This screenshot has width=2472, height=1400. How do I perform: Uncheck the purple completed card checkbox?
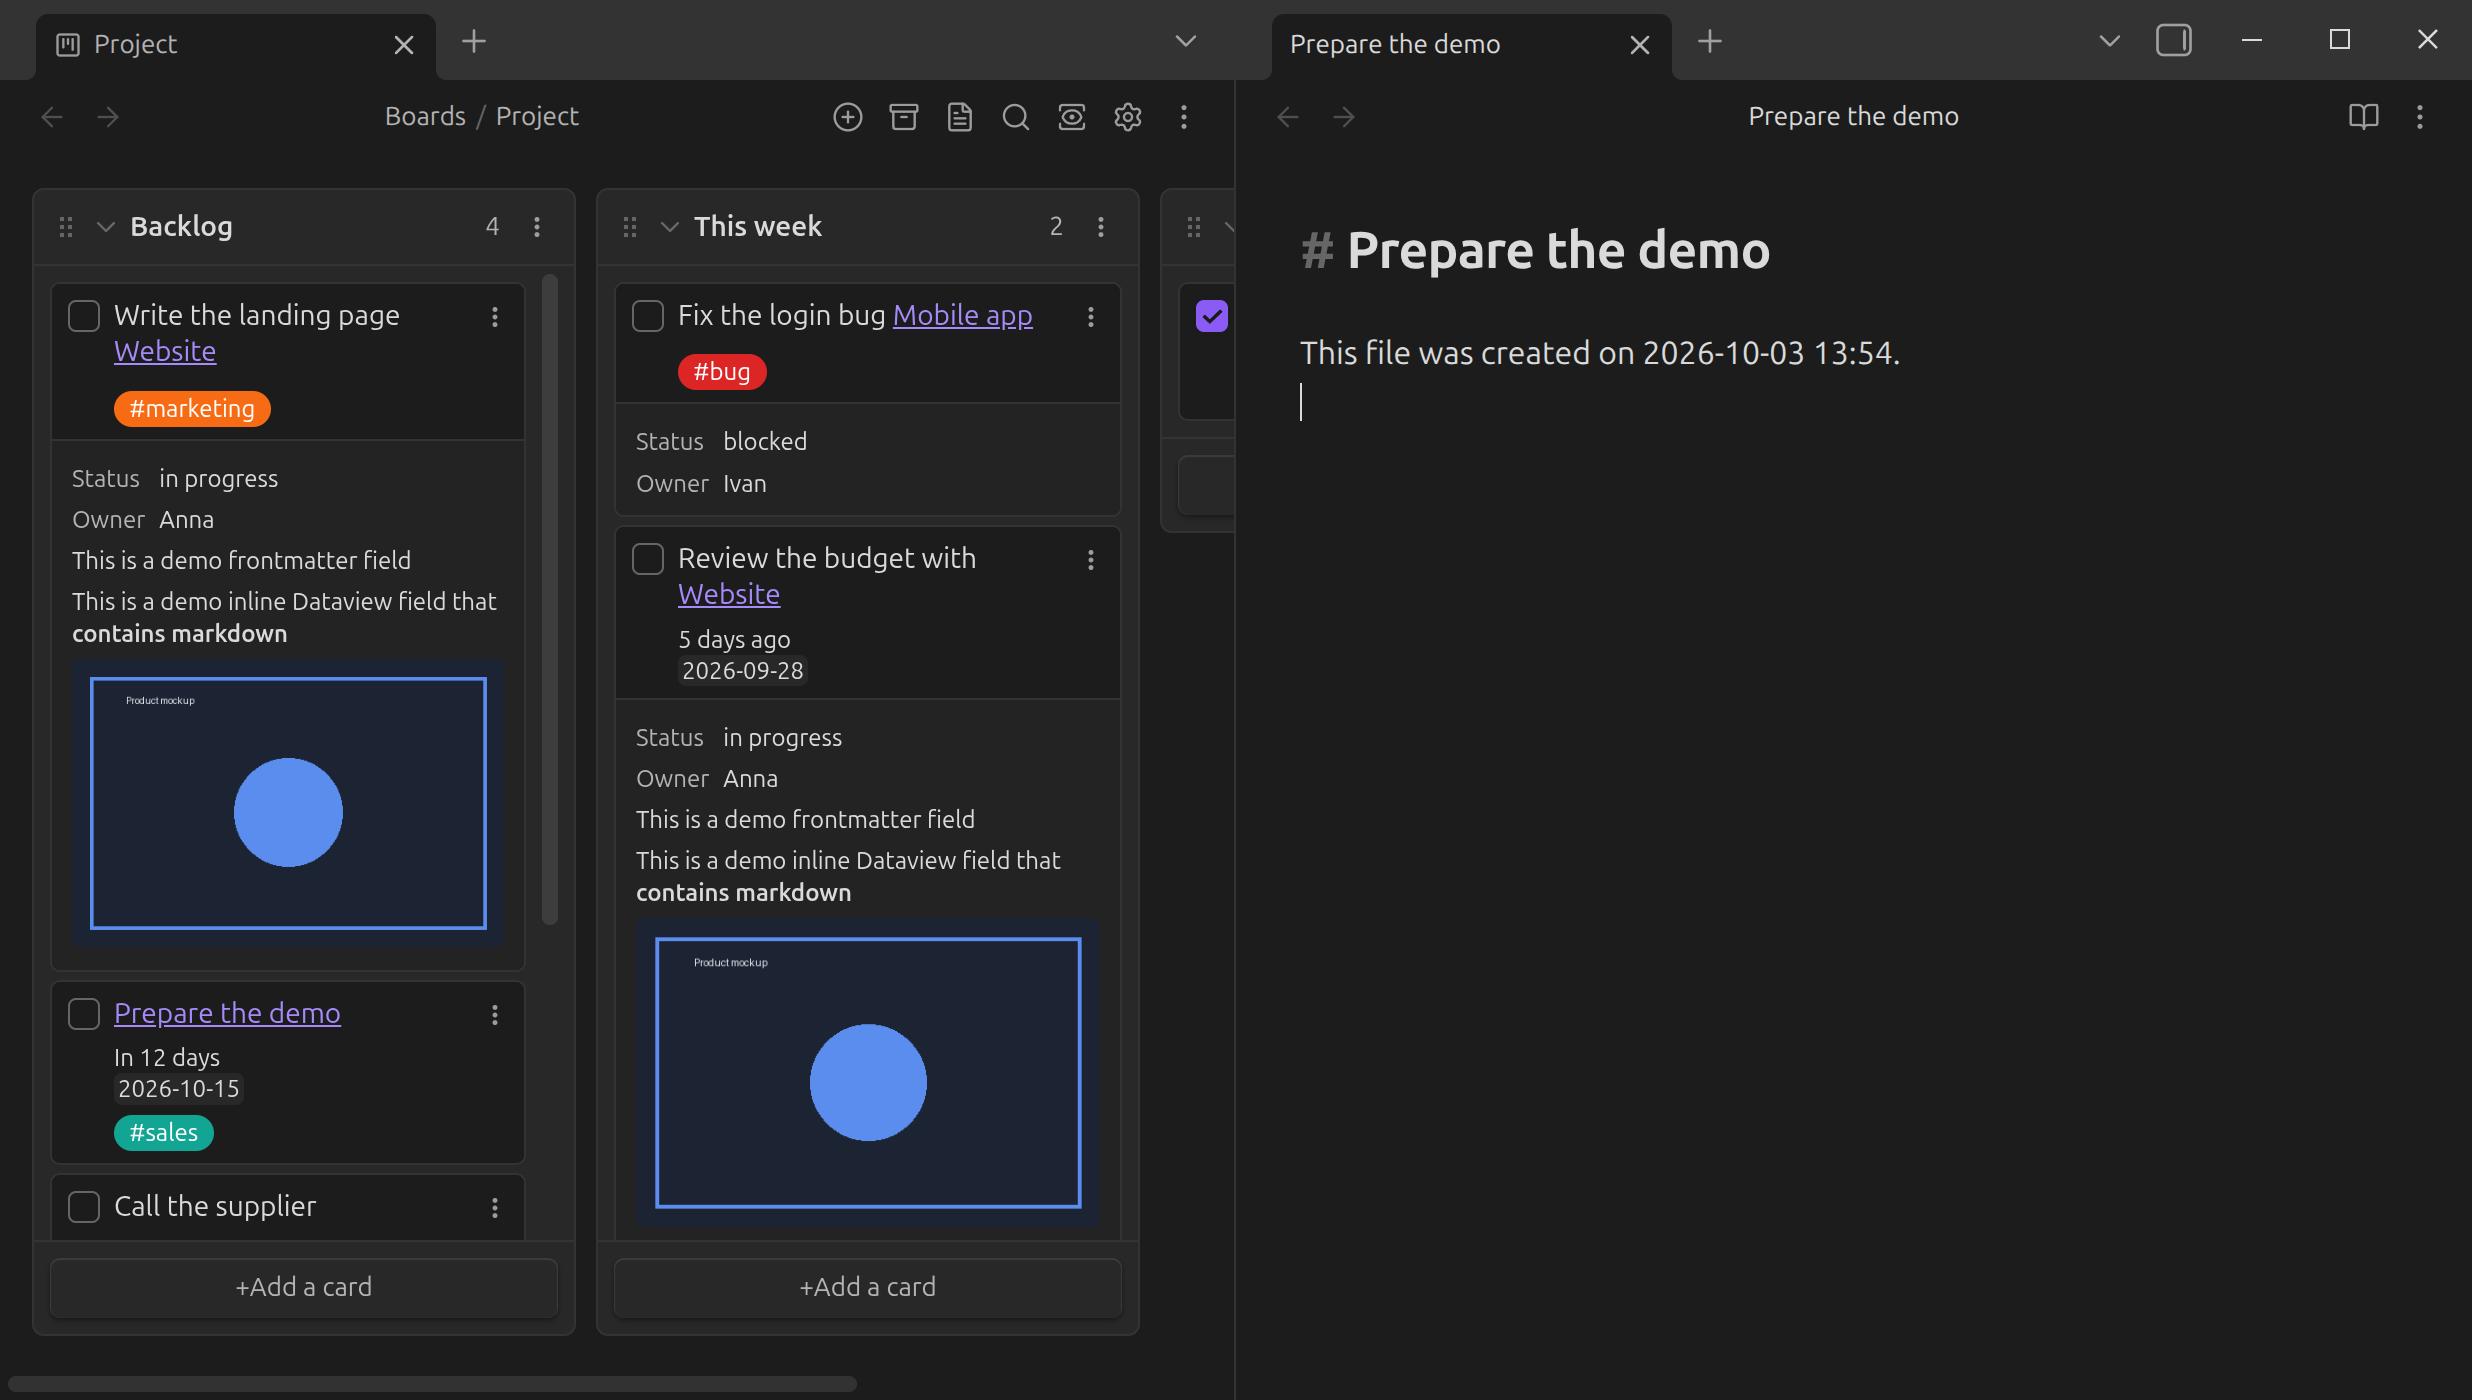(x=1212, y=316)
